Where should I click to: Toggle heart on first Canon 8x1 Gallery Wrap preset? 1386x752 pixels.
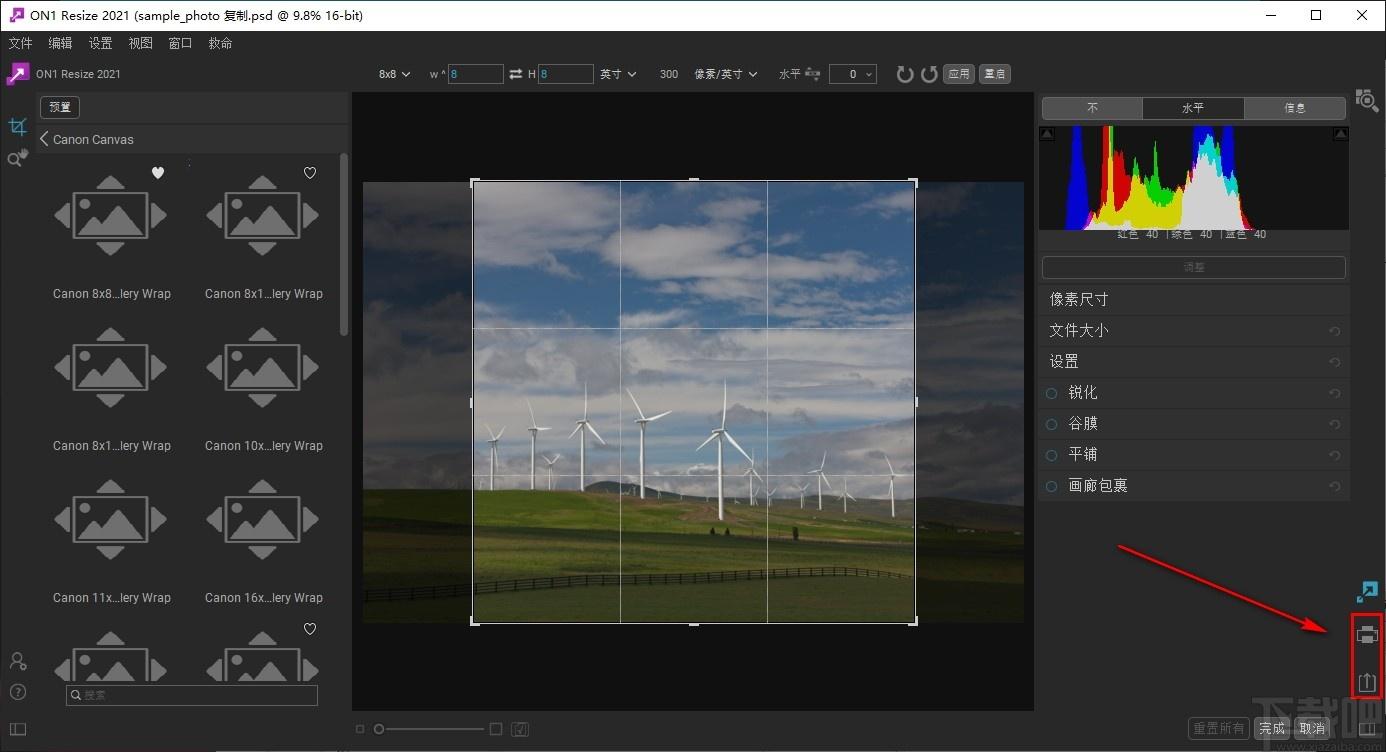(310, 173)
